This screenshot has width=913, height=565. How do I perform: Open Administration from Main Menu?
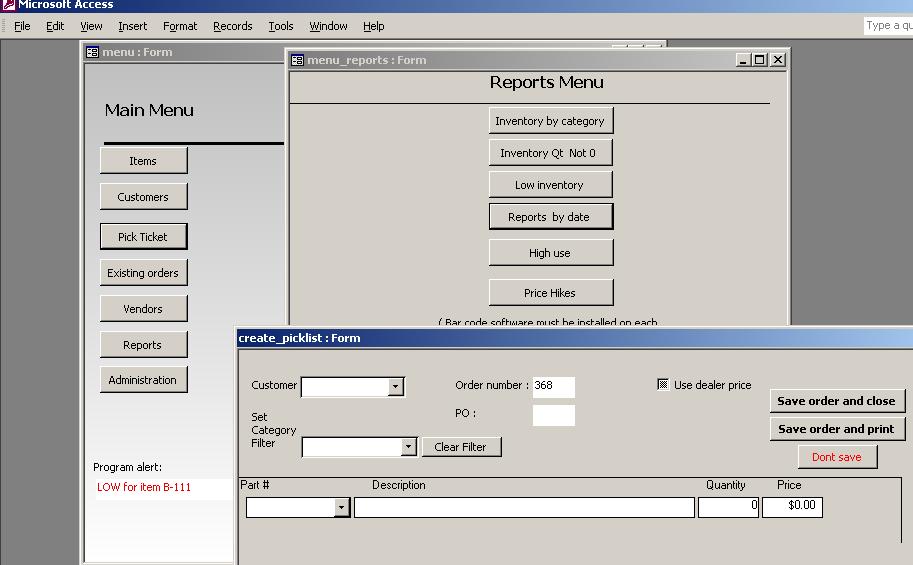(143, 380)
